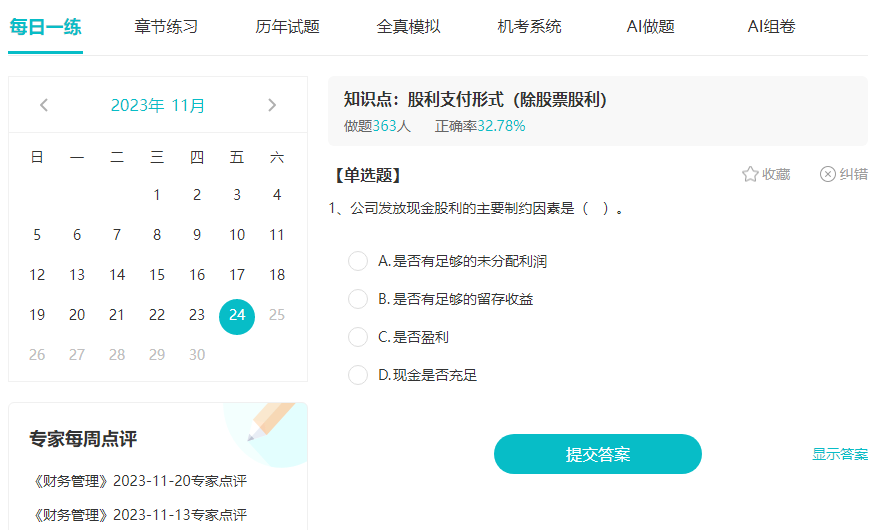Screen dimensions: 887x530
Task: Choose option B 是否有足够的留存收益
Action: click(358, 299)
